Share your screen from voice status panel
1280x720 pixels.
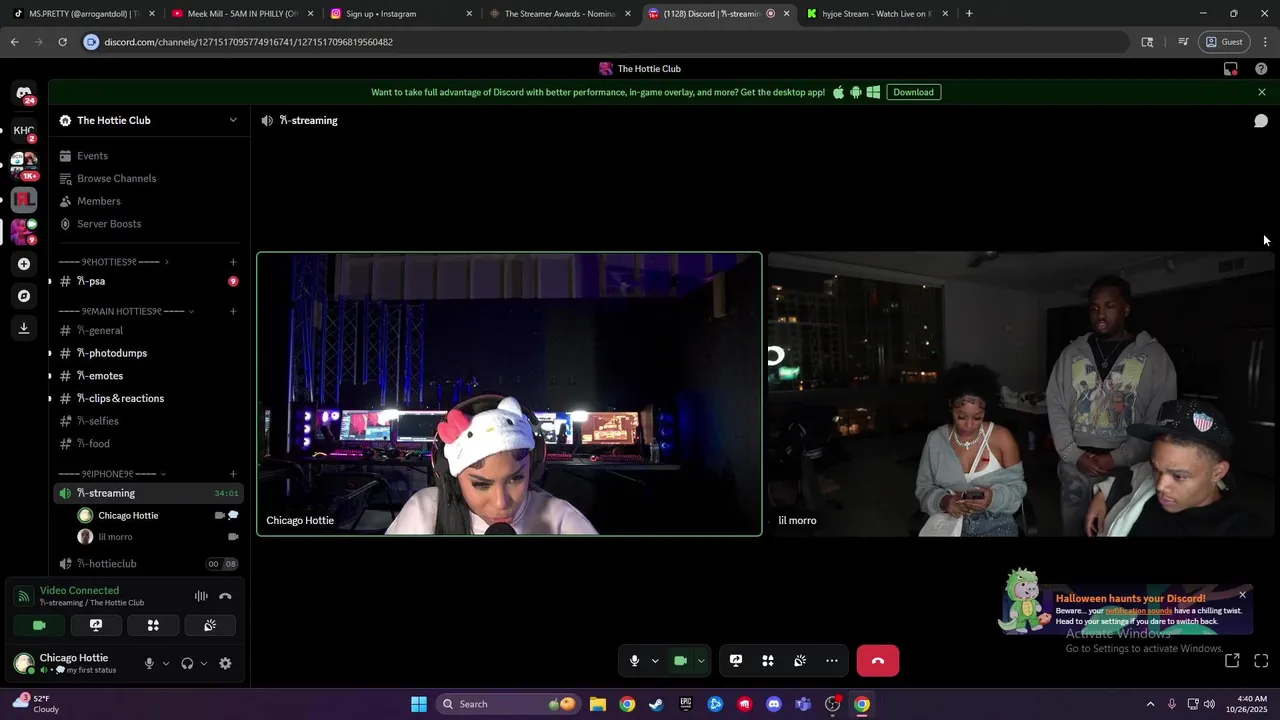[96, 625]
